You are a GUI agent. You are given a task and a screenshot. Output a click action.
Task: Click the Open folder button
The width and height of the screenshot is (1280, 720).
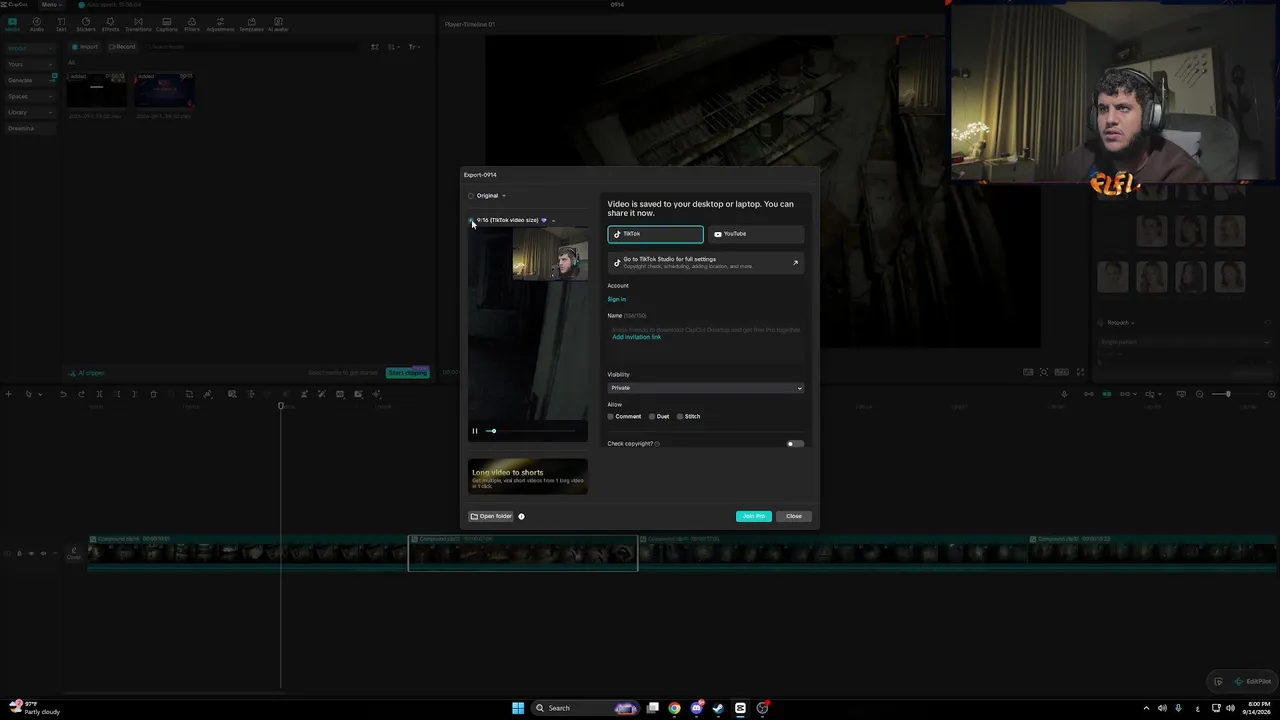tap(491, 516)
